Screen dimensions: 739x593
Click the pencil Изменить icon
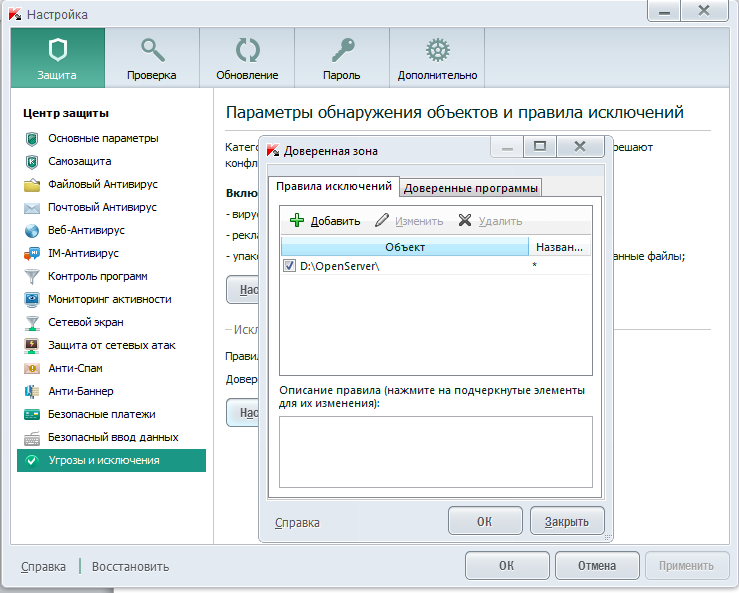click(x=382, y=220)
